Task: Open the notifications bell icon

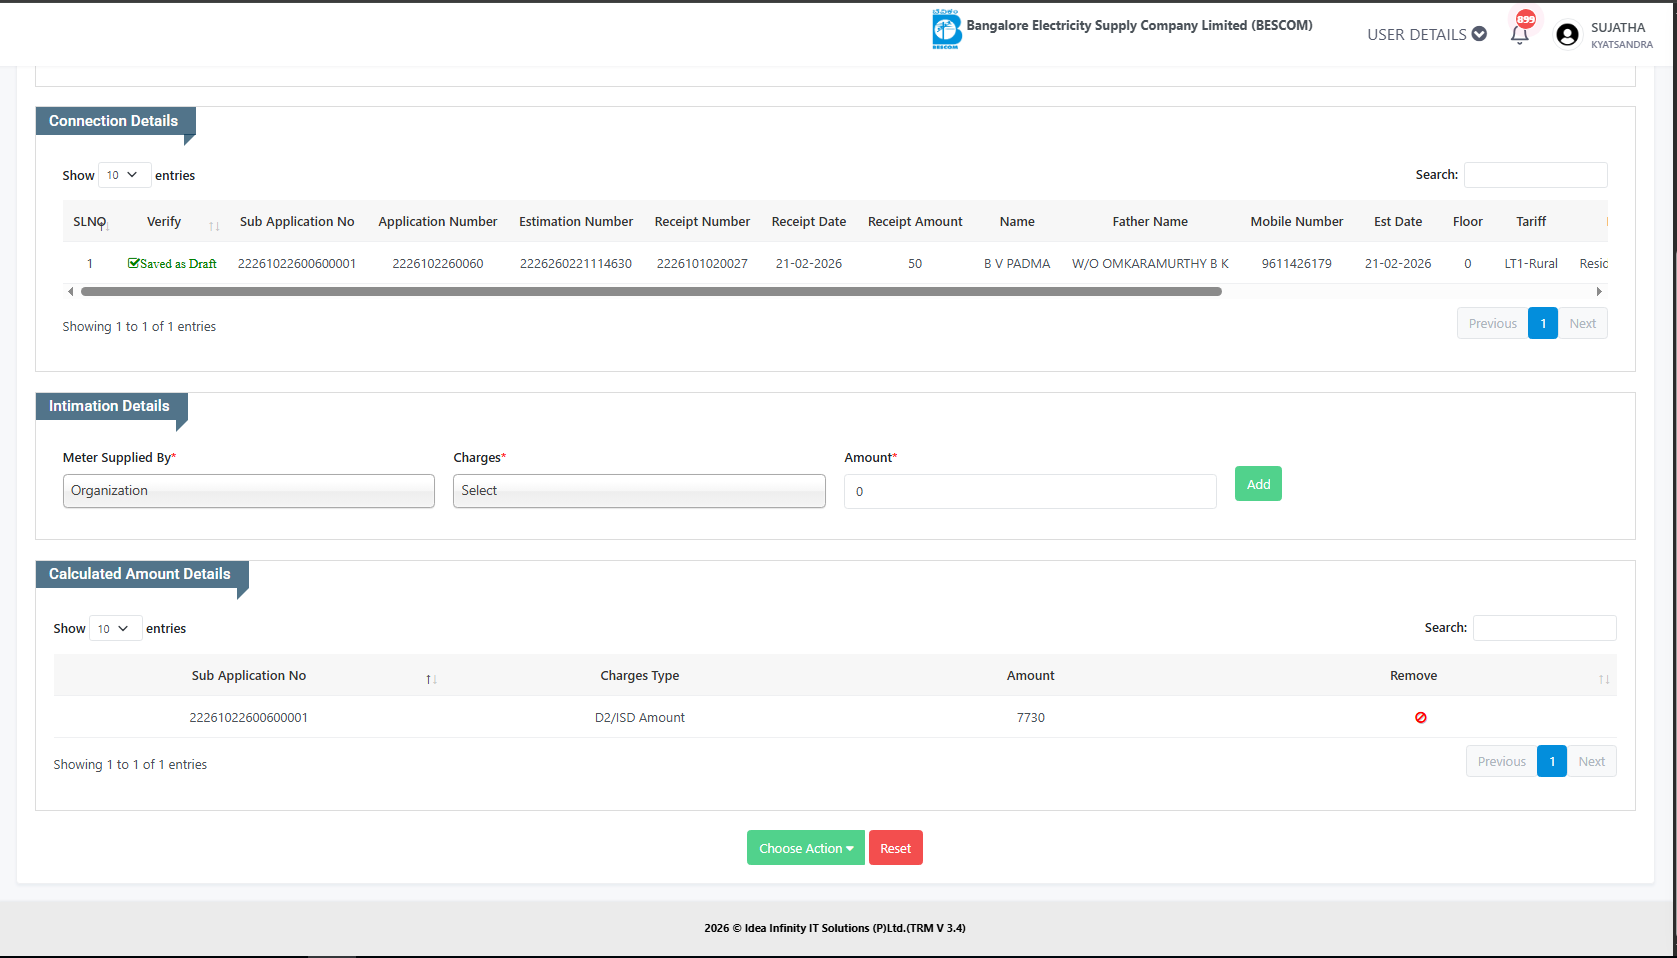Action: coord(1519,35)
